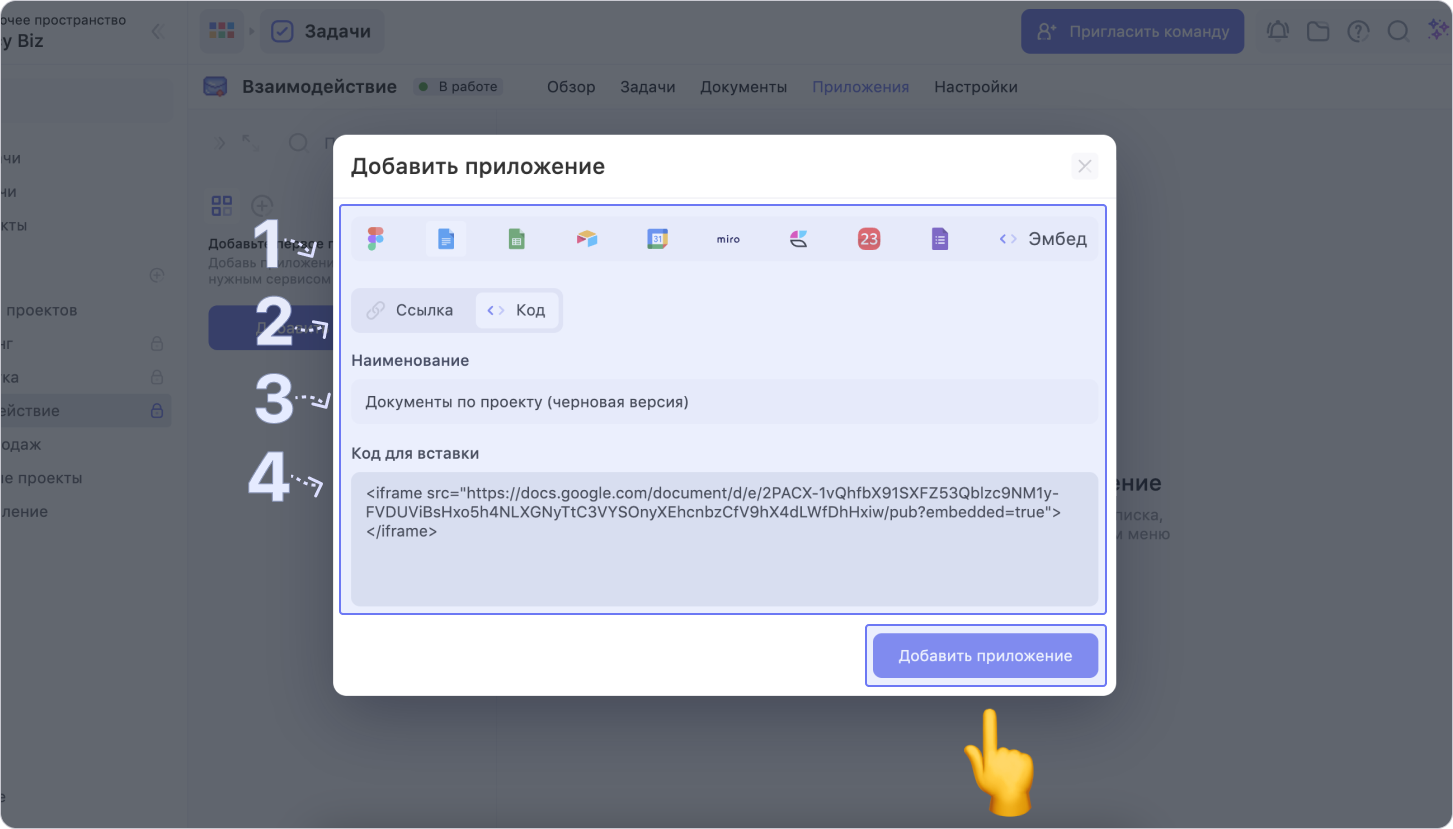Choose the Google Calendar icon
1453x829 pixels.
click(657, 239)
